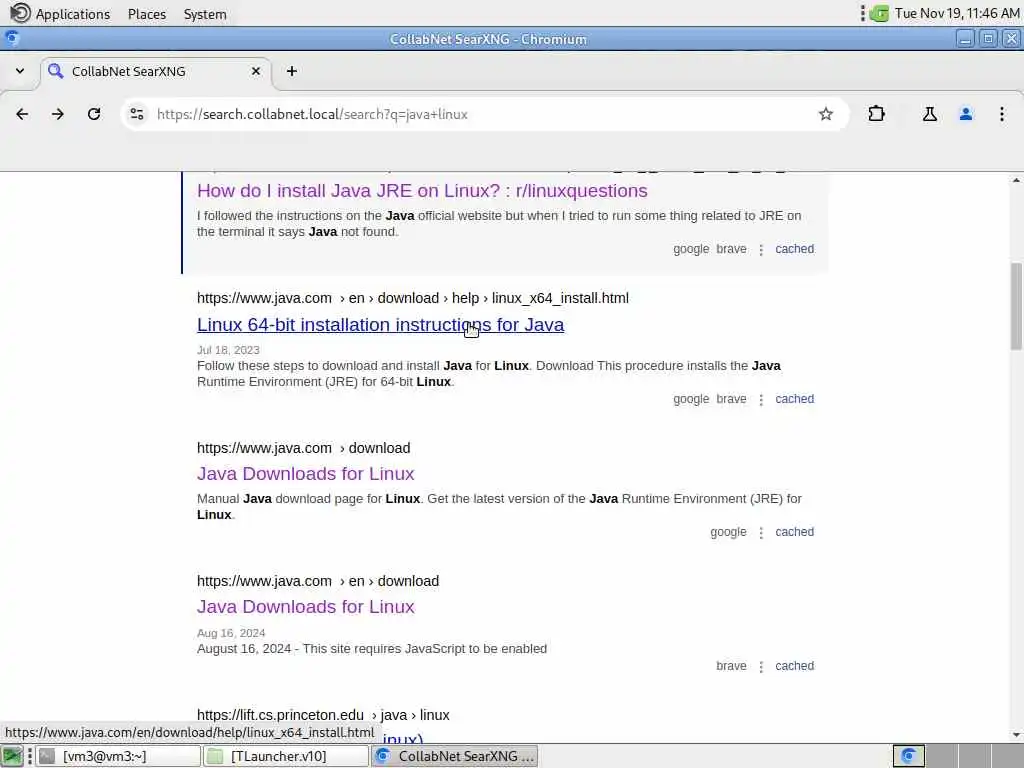Screen dimensions: 1024x768
Task: Close the CollabNet SearXNG tab
Action: click(x=256, y=71)
